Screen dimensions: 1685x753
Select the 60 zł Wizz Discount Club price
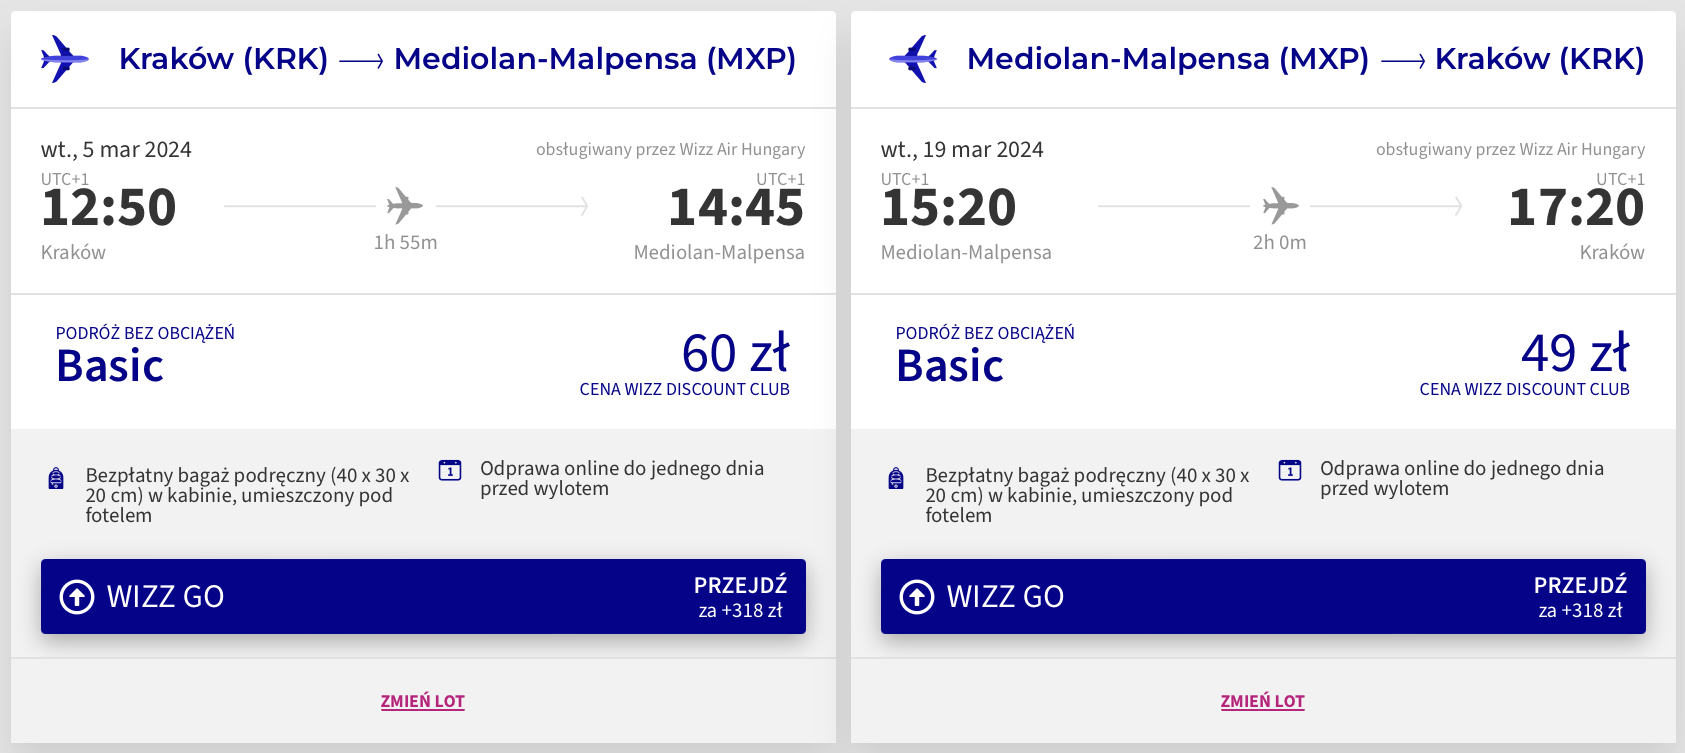pyautogui.click(x=735, y=354)
